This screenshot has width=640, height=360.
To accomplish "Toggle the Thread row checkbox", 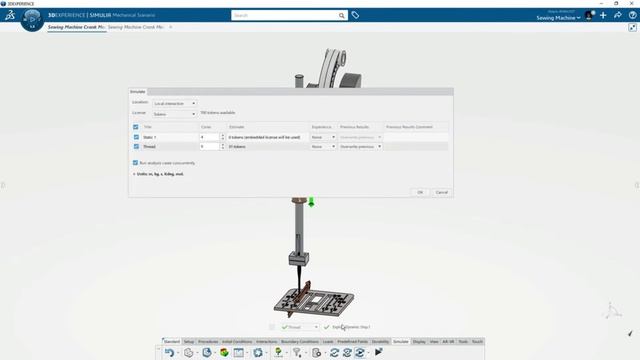I will [x=136, y=147].
